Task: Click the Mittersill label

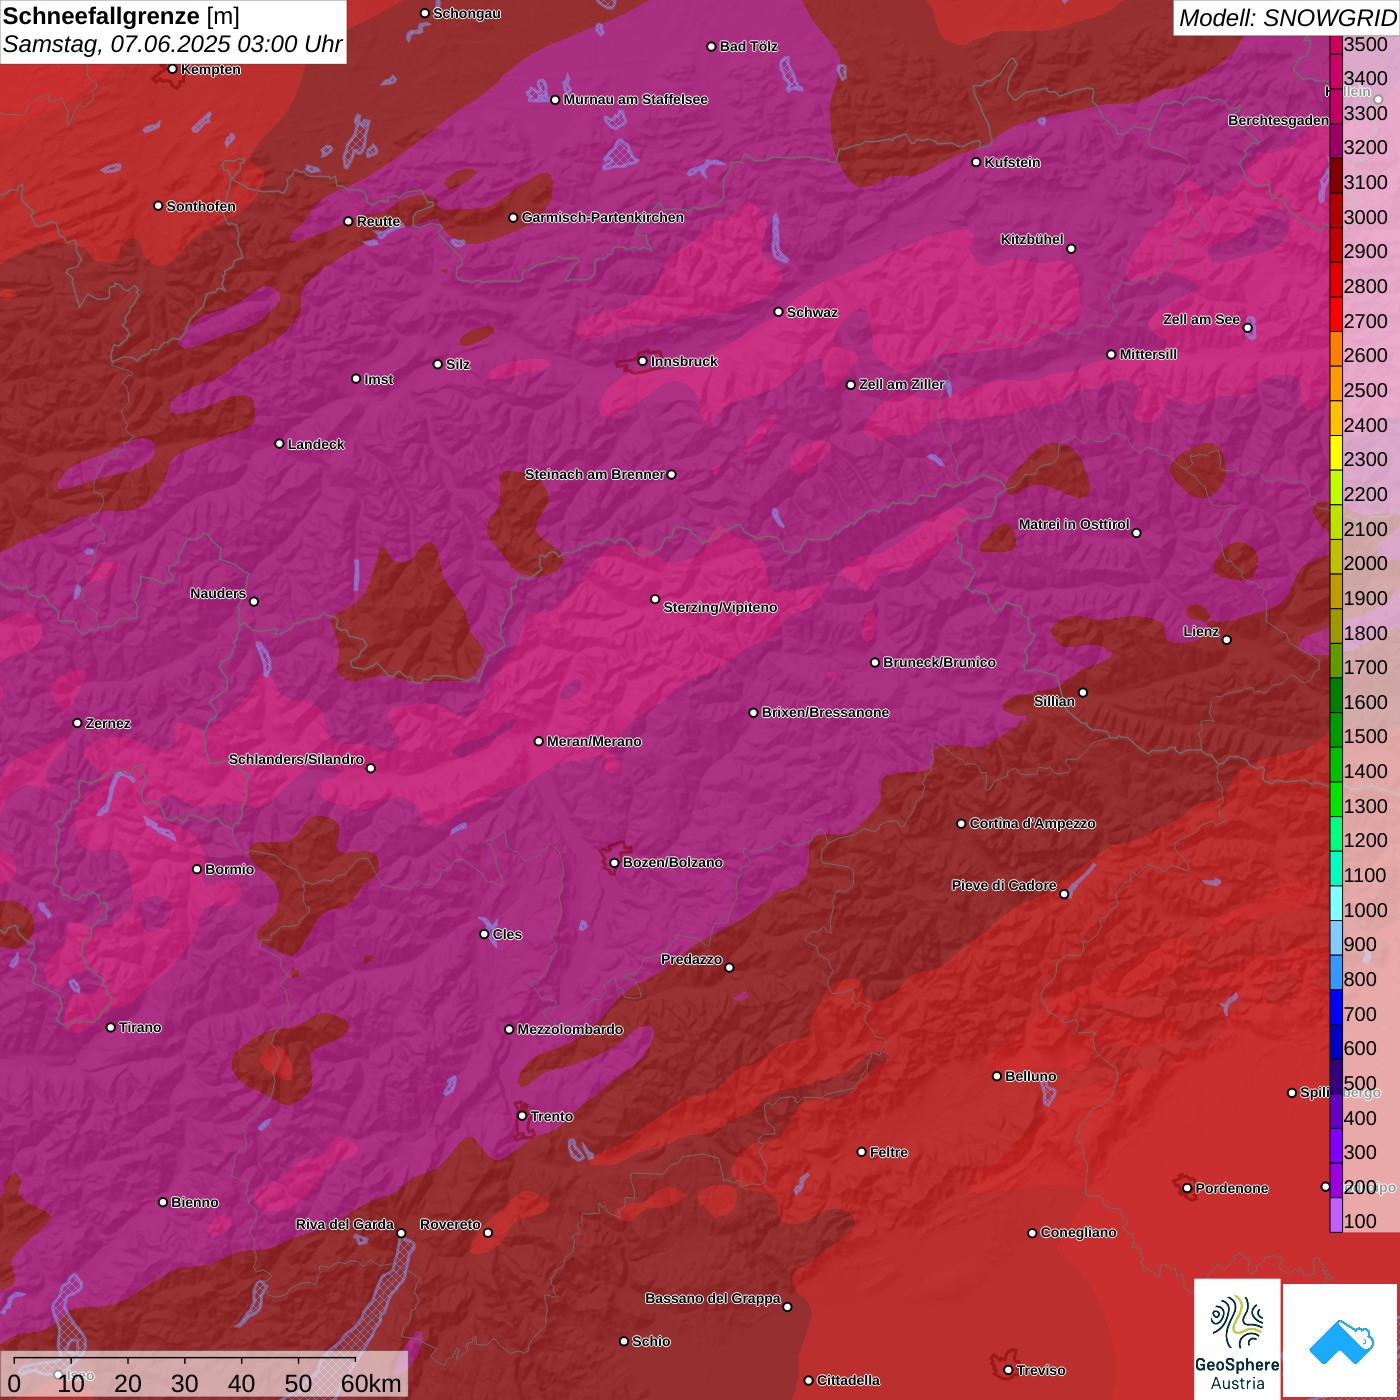Action: (1148, 354)
